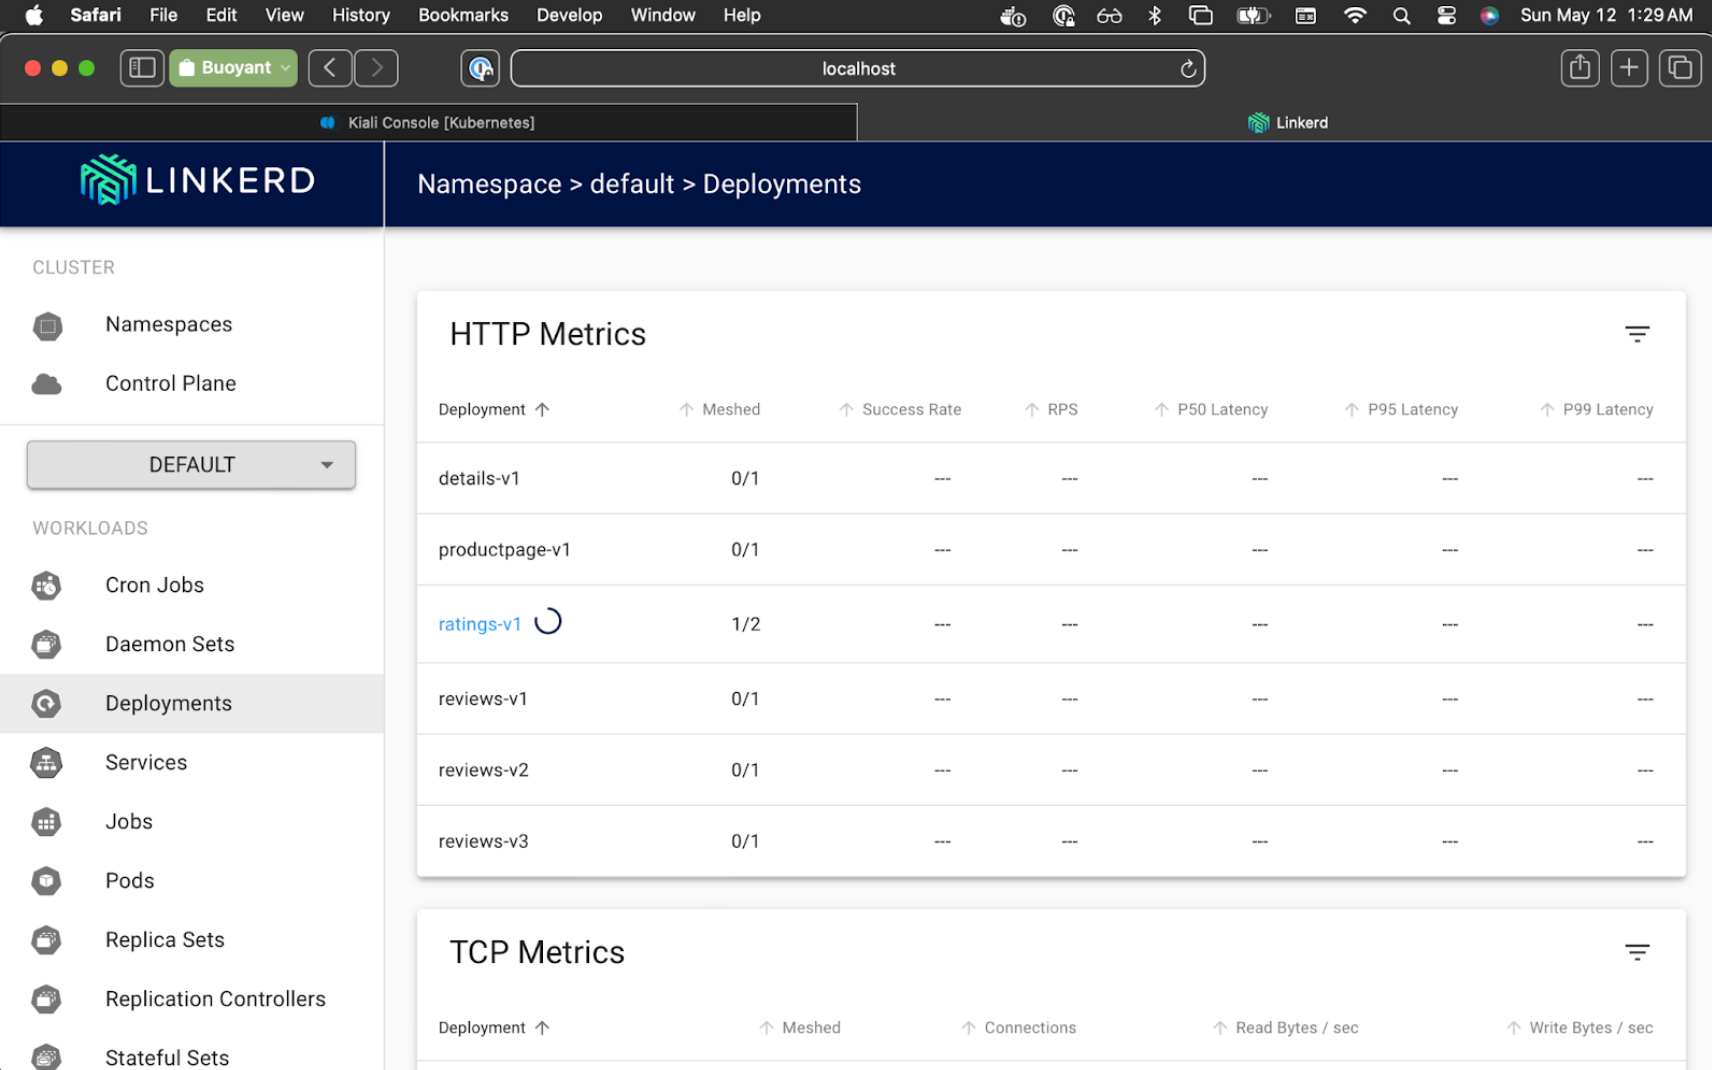Click the Bluetooth menu bar icon
This screenshot has width=1712, height=1070.
pyautogui.click(x=1155, y=16)
